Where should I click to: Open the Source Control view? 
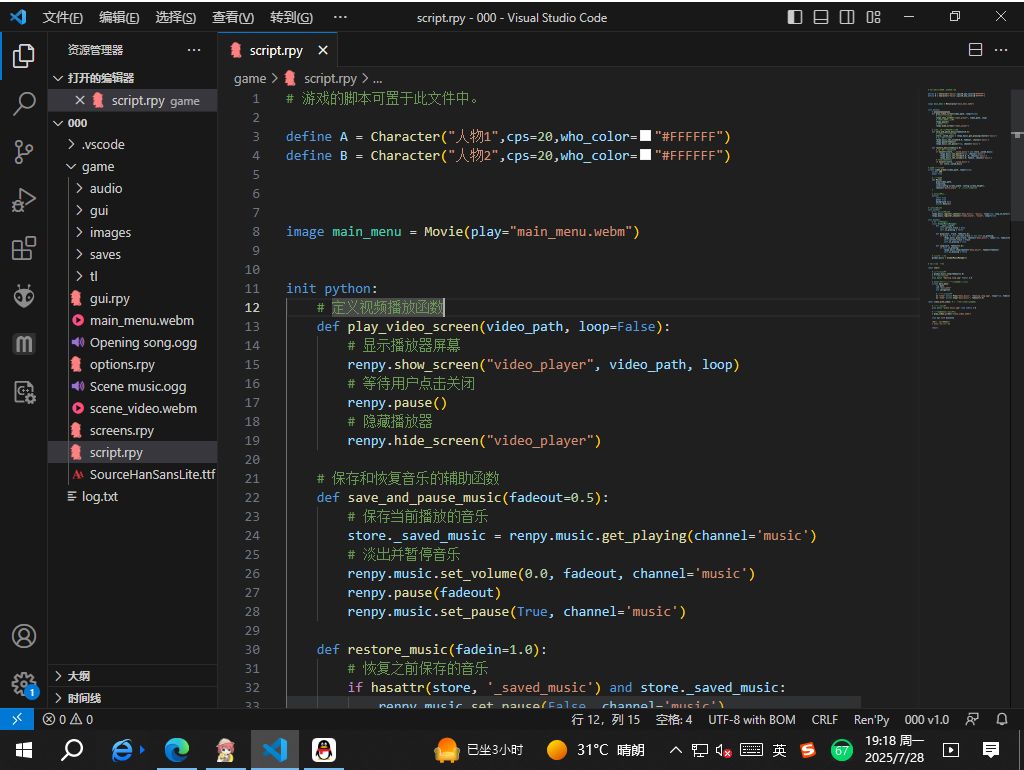click(24, 152)
